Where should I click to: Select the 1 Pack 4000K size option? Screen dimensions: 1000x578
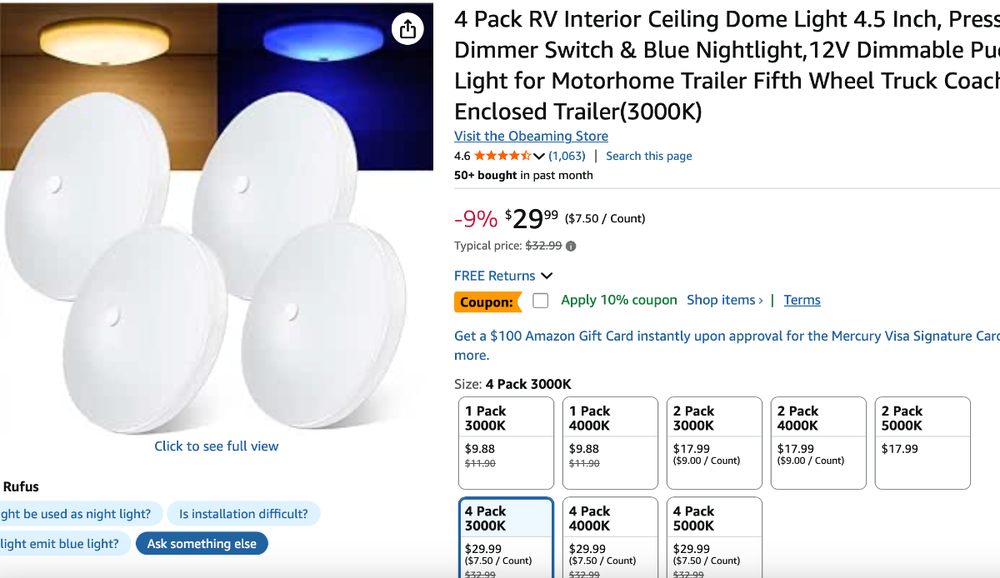pyautogui.click(x=610, y=442)
